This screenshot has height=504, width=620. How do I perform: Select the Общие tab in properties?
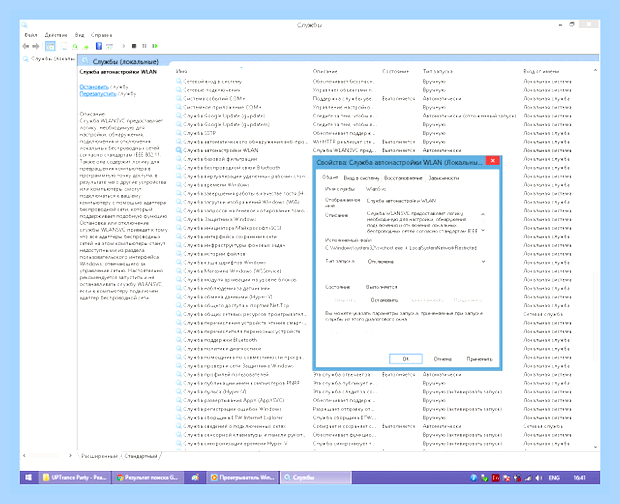click(x=330, y=177)
